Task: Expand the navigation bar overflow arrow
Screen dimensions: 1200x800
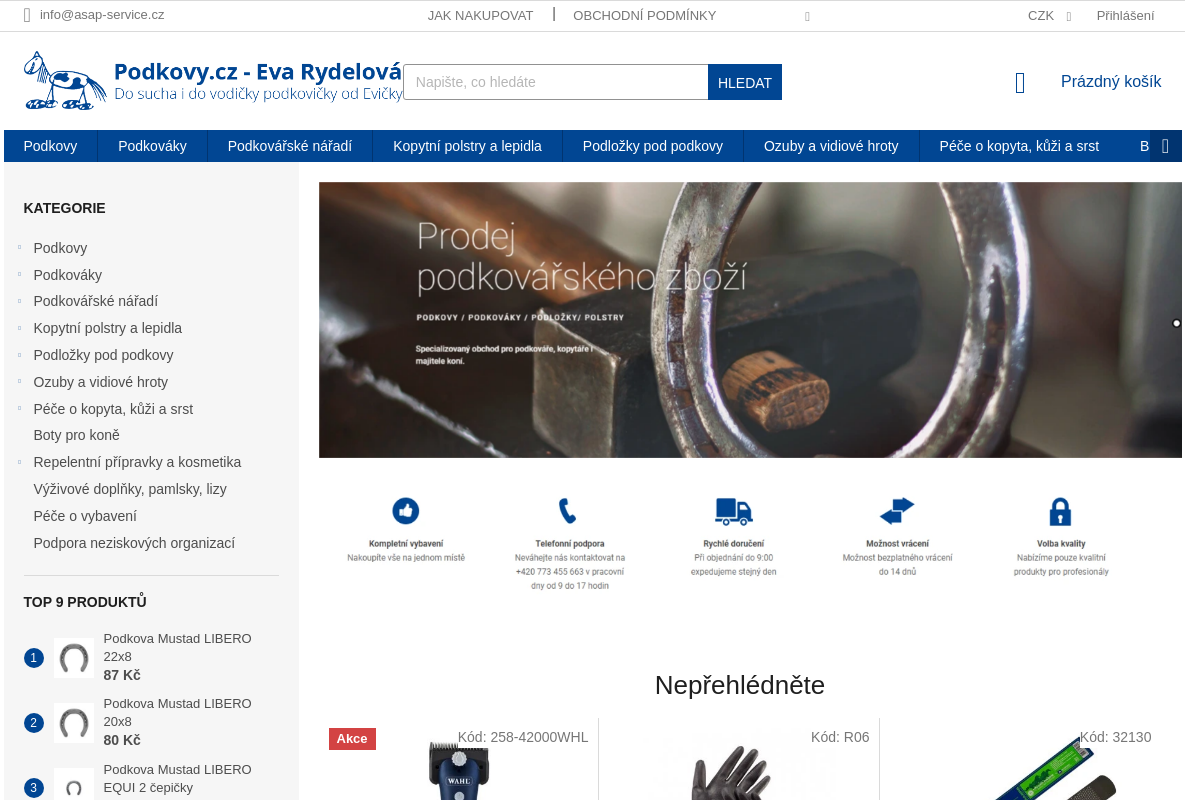Action: (1166, 146)
